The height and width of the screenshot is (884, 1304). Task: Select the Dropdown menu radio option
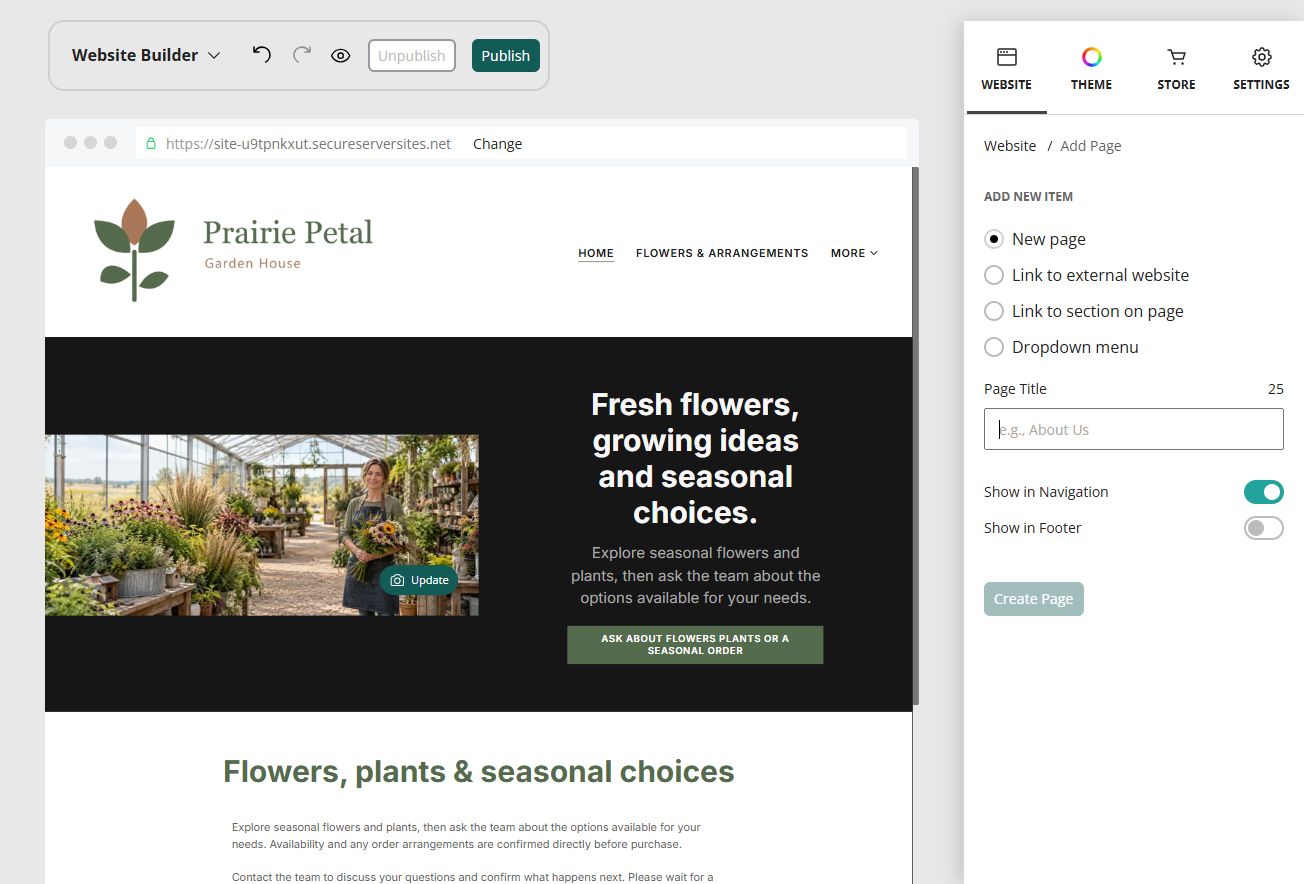(x=994, y=347)
